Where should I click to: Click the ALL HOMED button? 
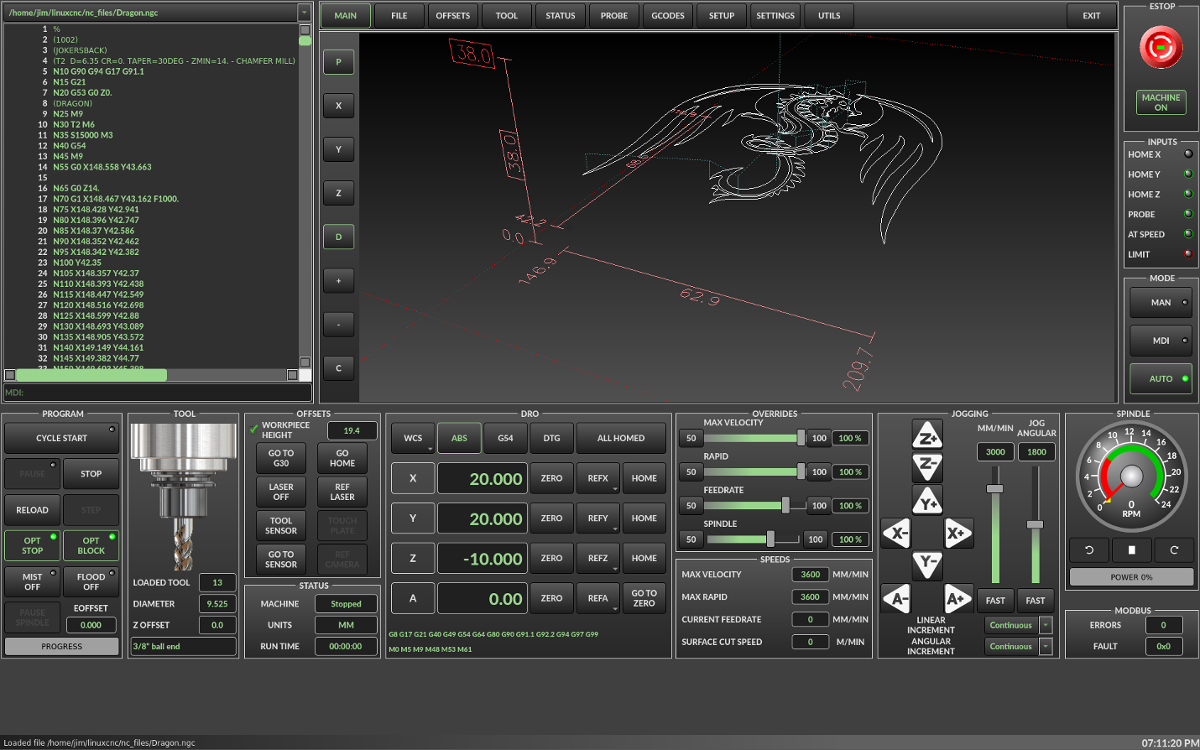coord(620,438)
